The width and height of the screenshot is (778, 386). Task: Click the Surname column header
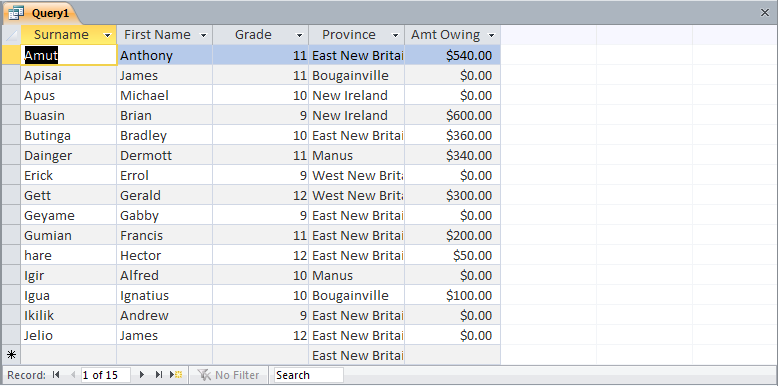click(68, 35)
